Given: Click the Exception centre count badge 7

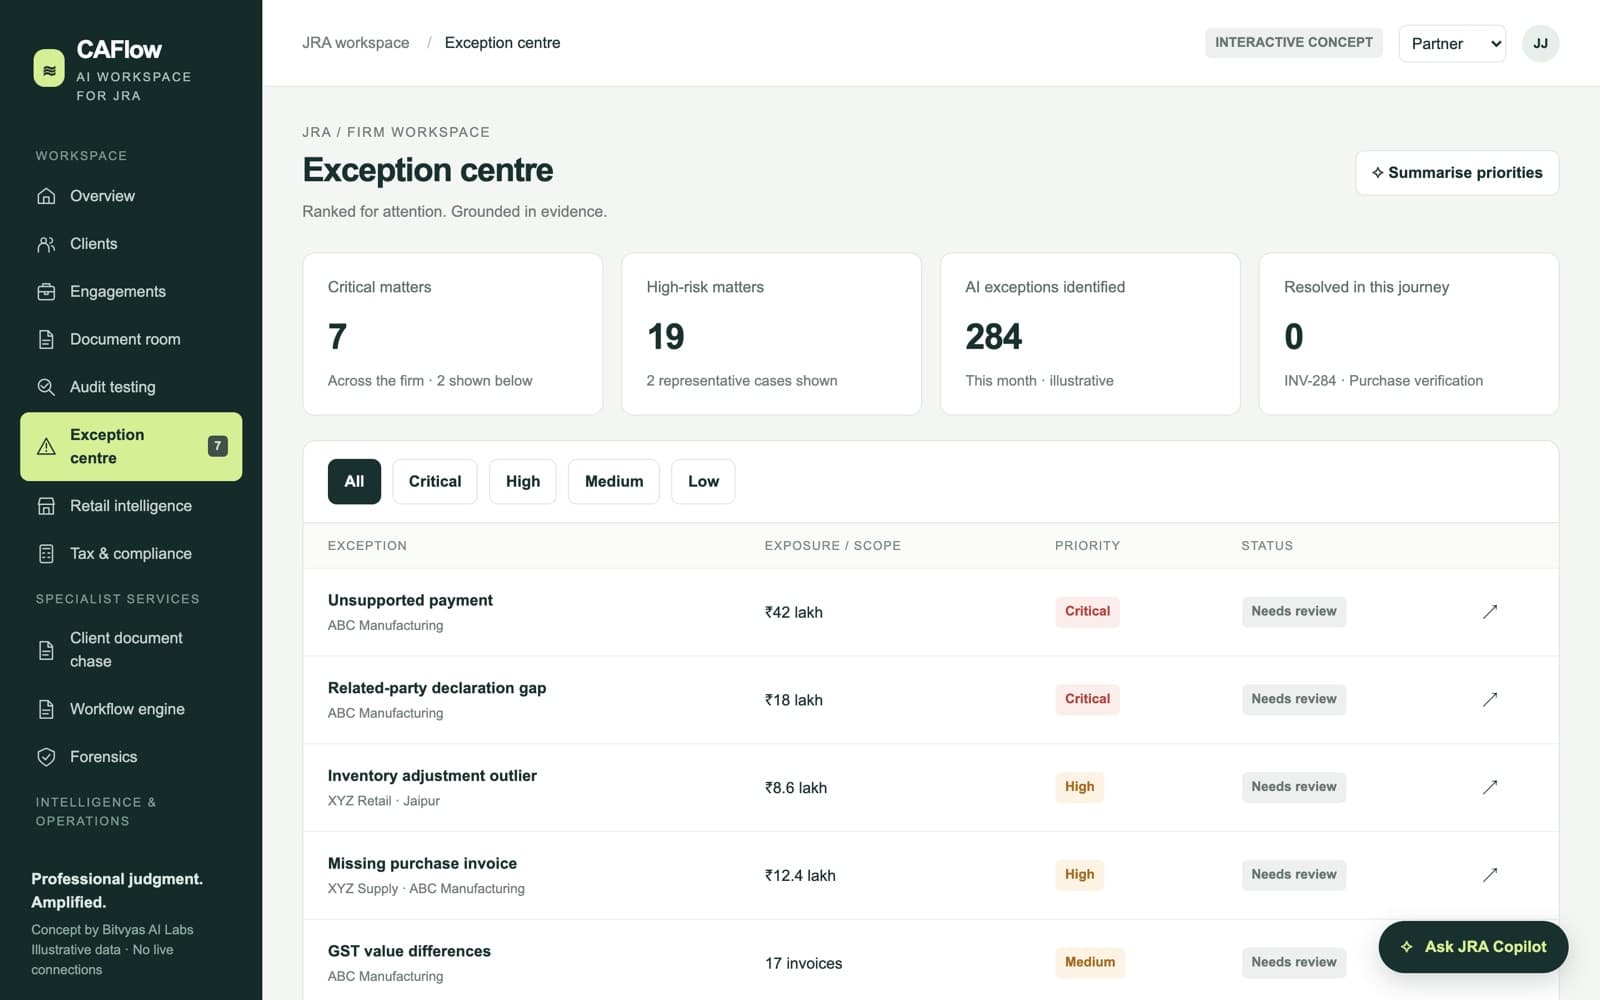Looking at the screenshot, I should (x=217, y=446).
